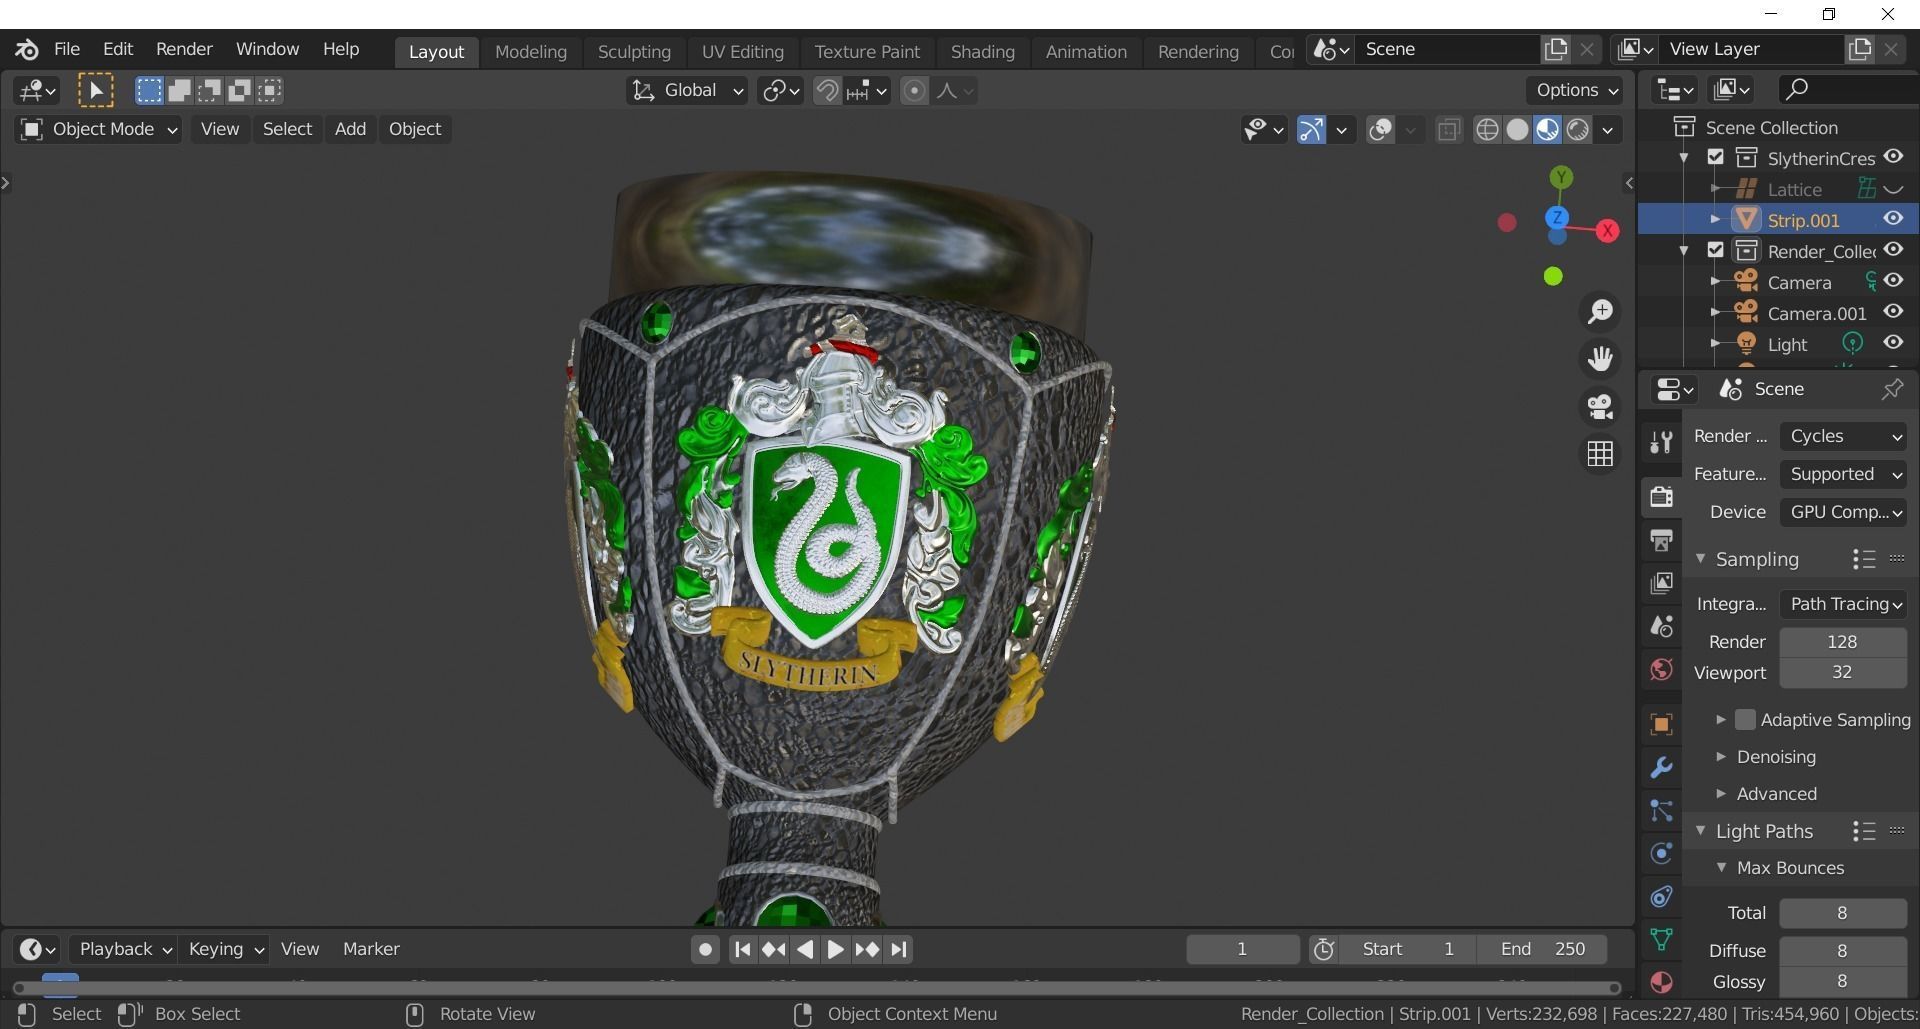Switch orthographic/perspective grid icon

pyautogui.click(x=1600, y=454)
